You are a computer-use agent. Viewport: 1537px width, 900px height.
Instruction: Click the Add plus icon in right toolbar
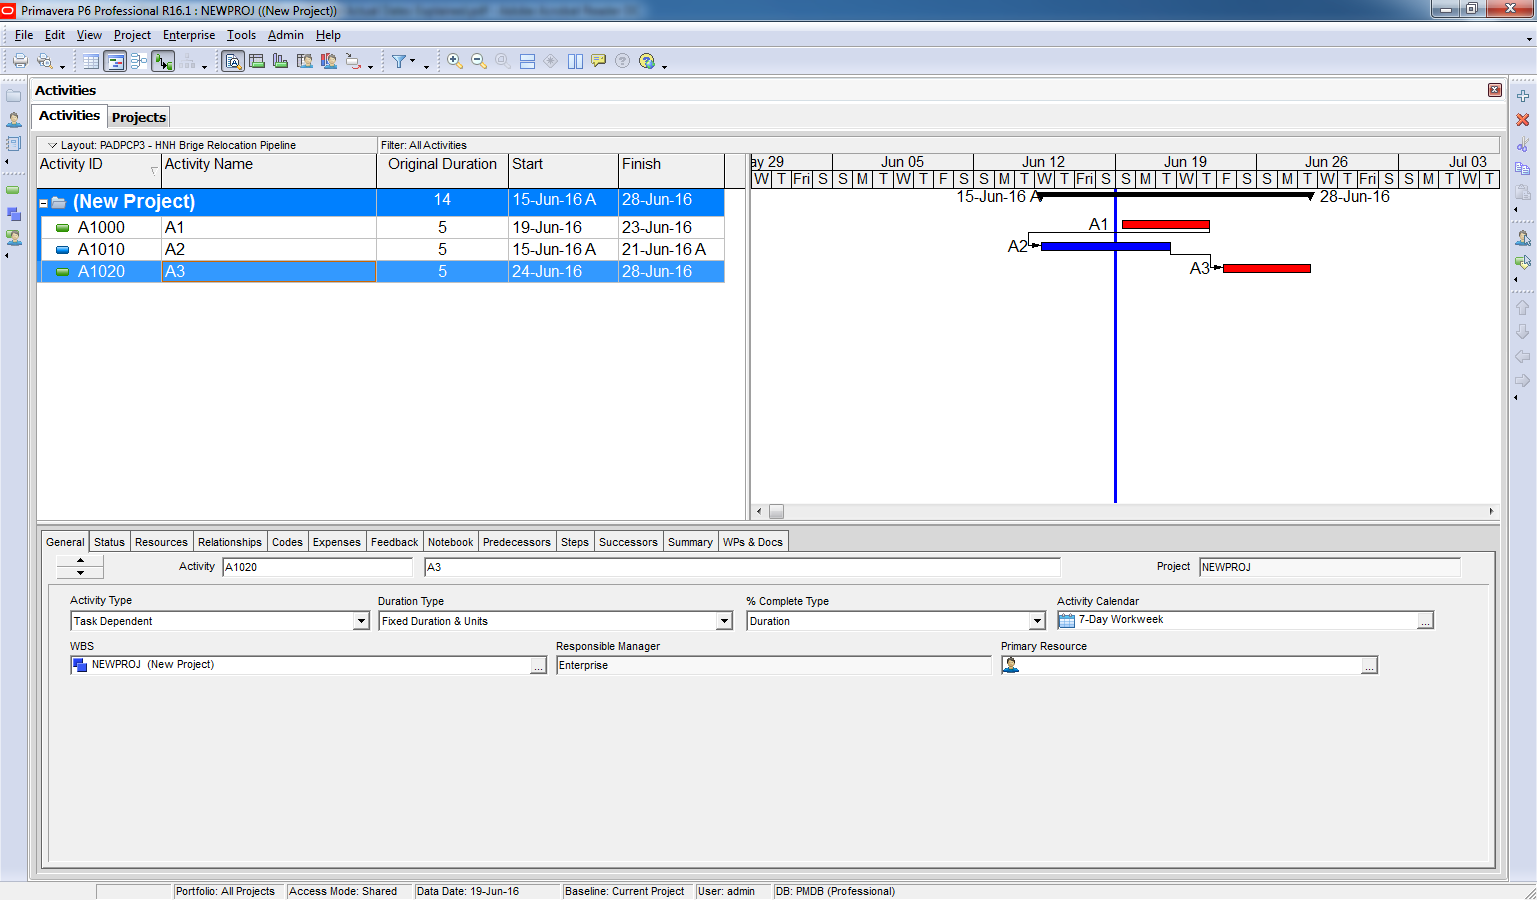(1522, 96)
